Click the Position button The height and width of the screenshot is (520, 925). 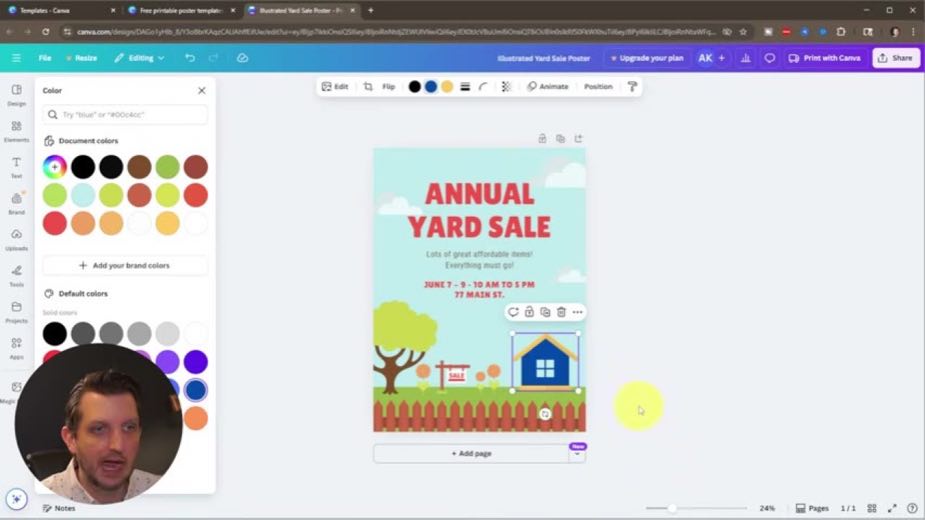(x=598, y=87)
